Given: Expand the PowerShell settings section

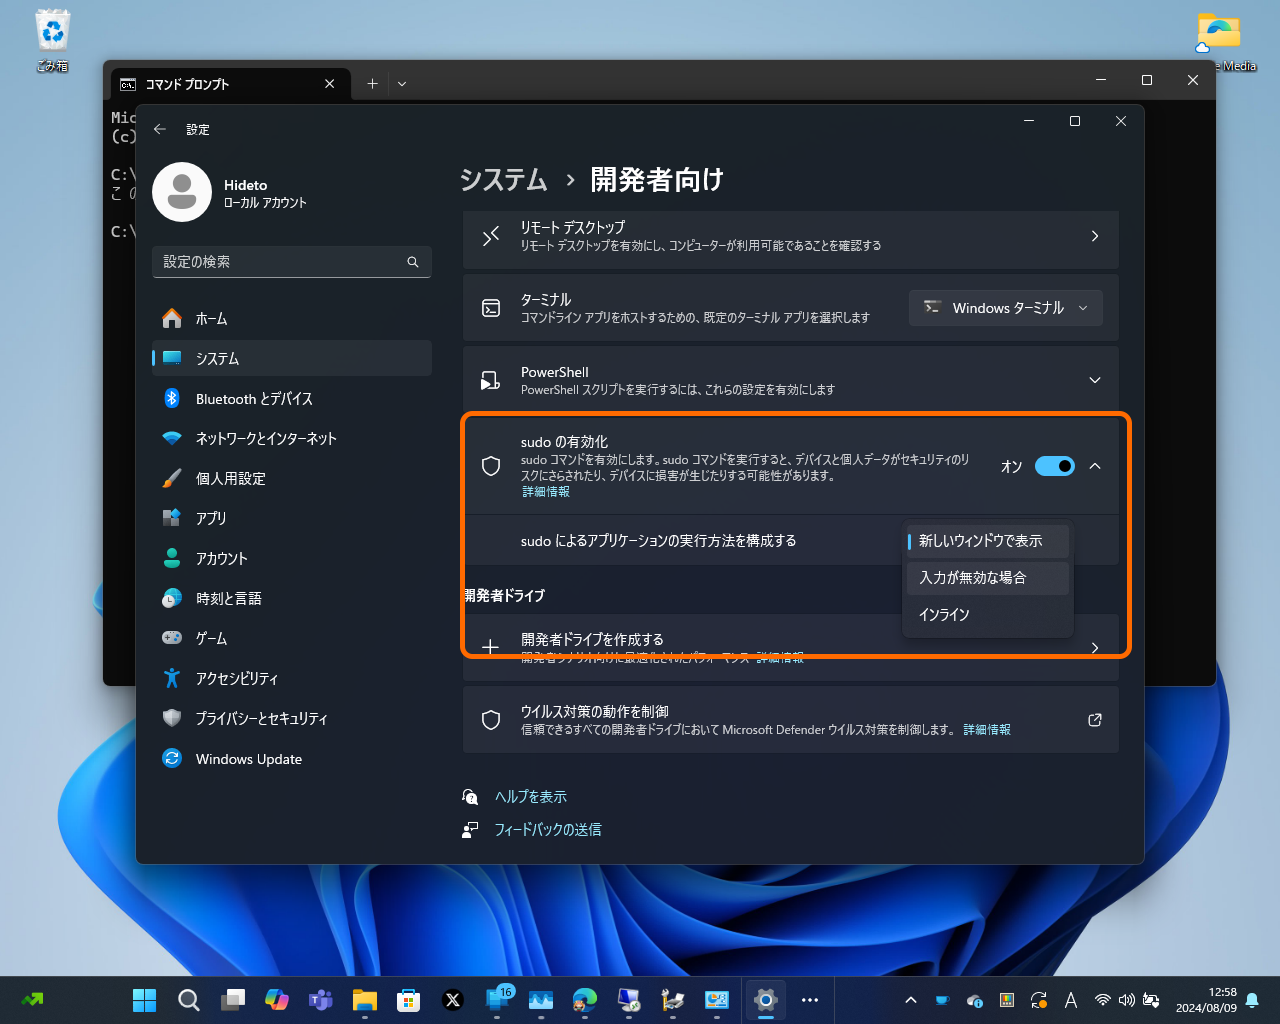Looking at the screenshot, I should pos(1095,380).
